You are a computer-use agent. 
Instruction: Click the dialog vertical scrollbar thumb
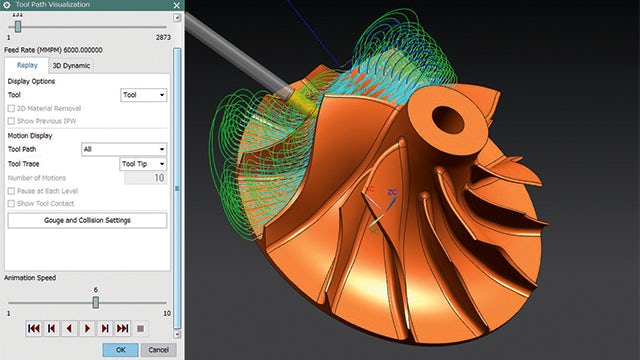[177, 188]
